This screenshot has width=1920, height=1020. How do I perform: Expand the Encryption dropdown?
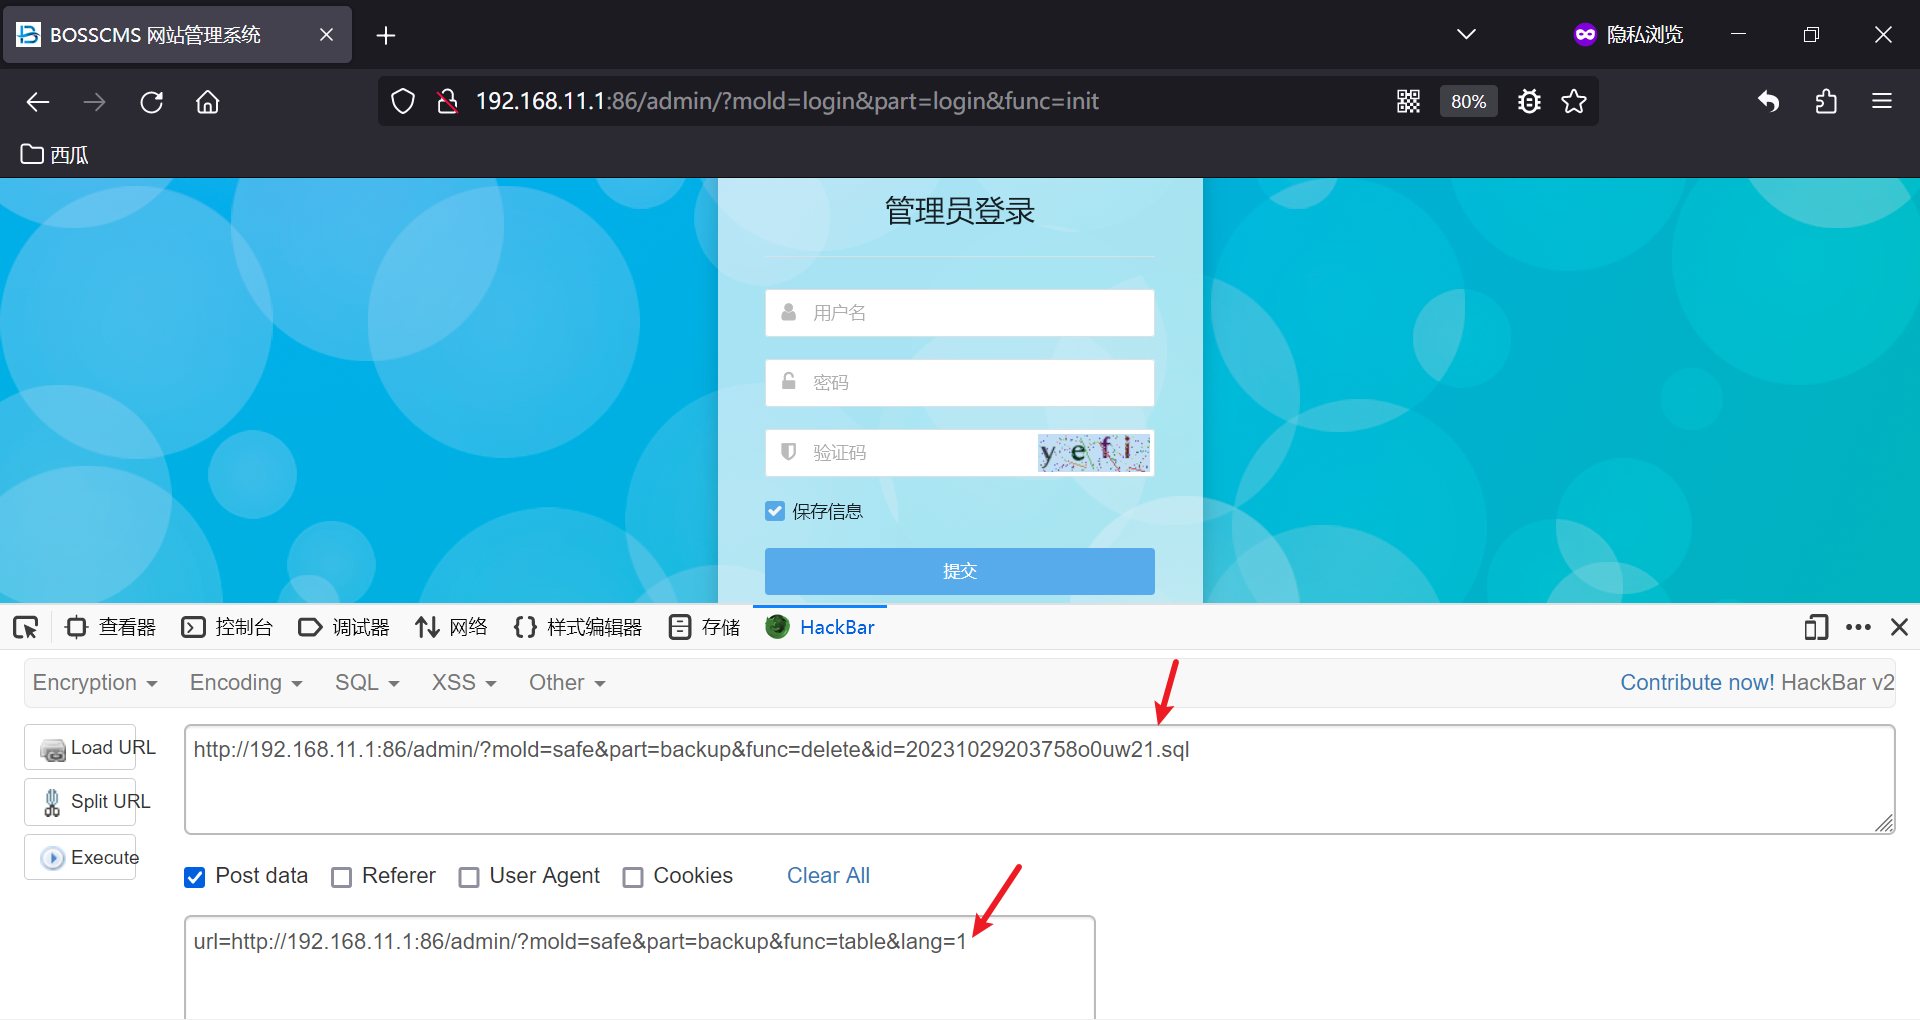click(x=95, y=683)
